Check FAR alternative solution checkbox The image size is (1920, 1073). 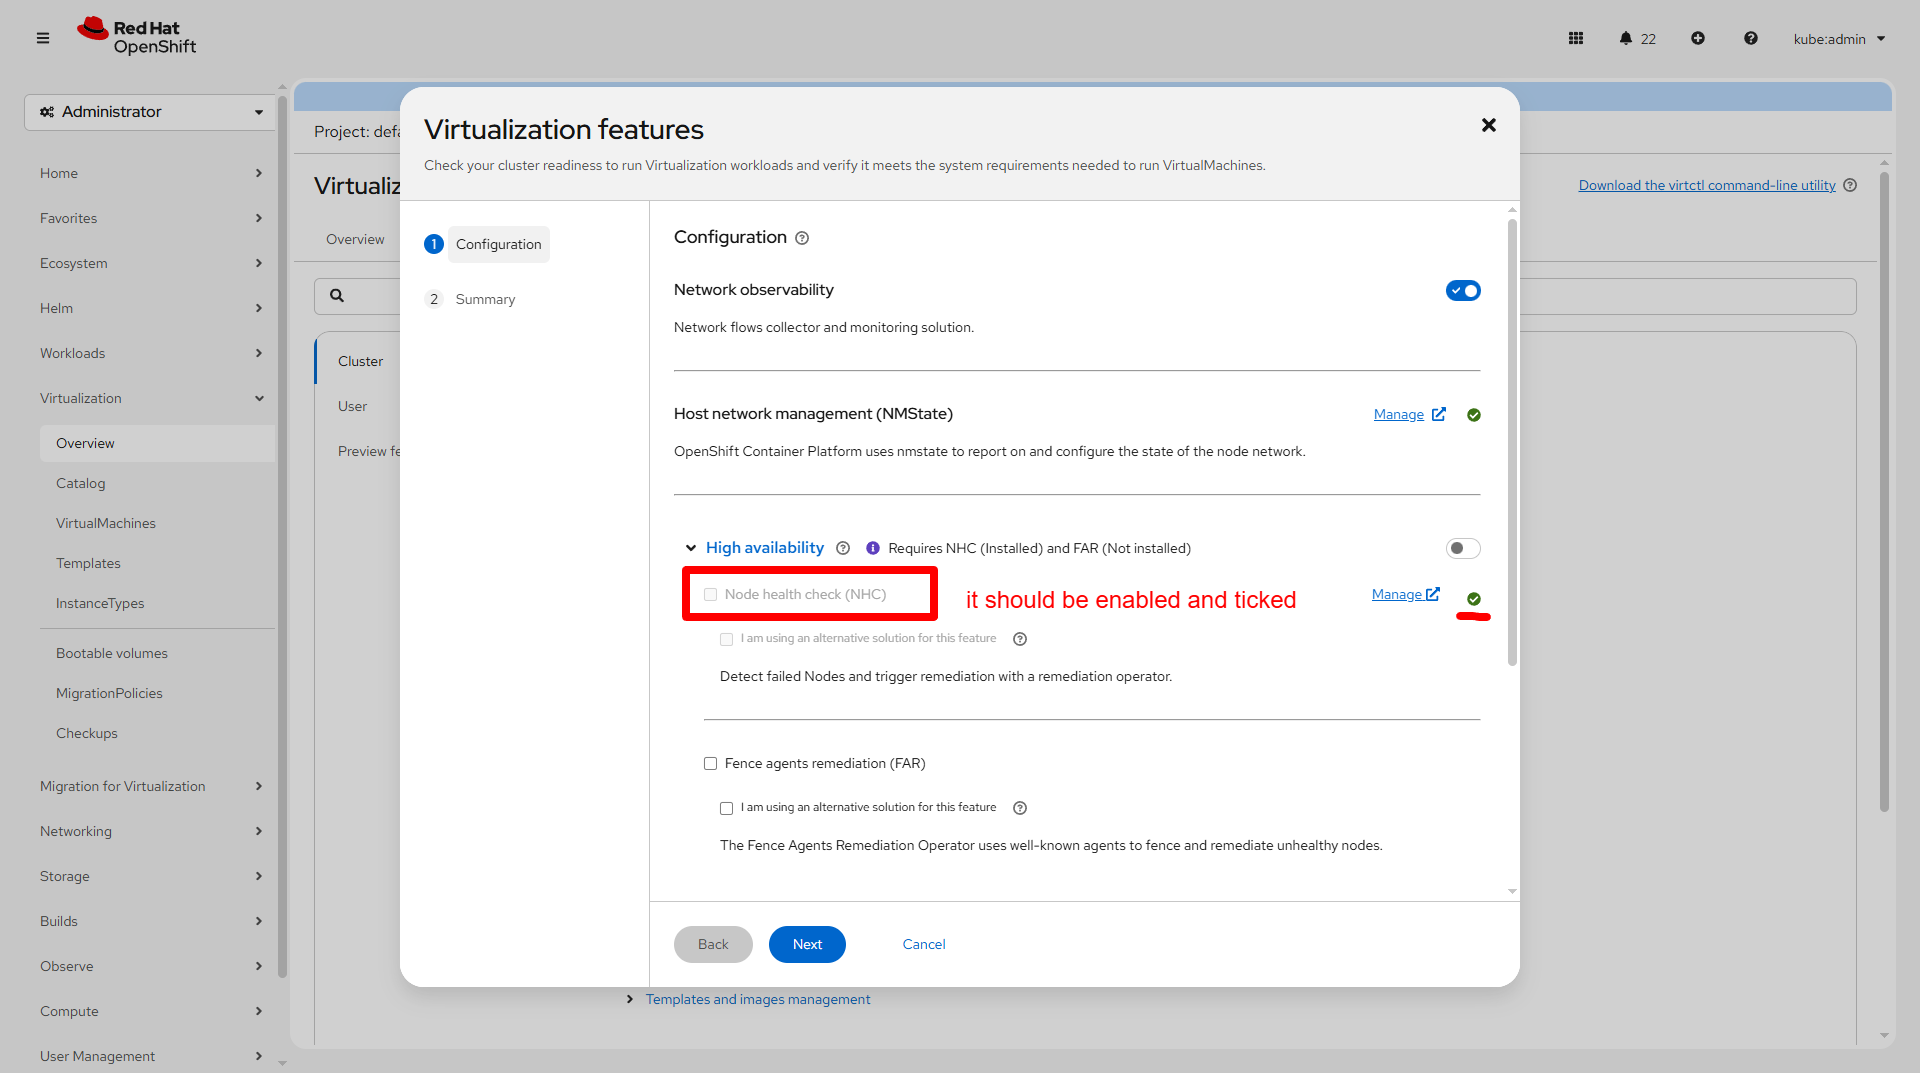[727, 808]
